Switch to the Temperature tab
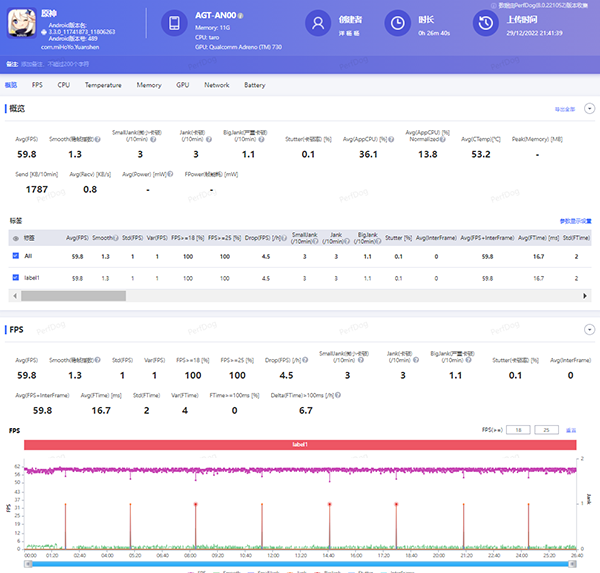Viewport: 600px width, 573px height. (103, 86)
